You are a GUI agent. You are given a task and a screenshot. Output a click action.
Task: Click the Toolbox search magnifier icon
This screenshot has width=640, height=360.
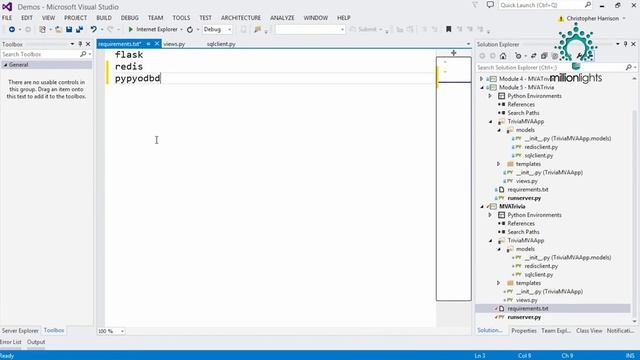[83, 54]
